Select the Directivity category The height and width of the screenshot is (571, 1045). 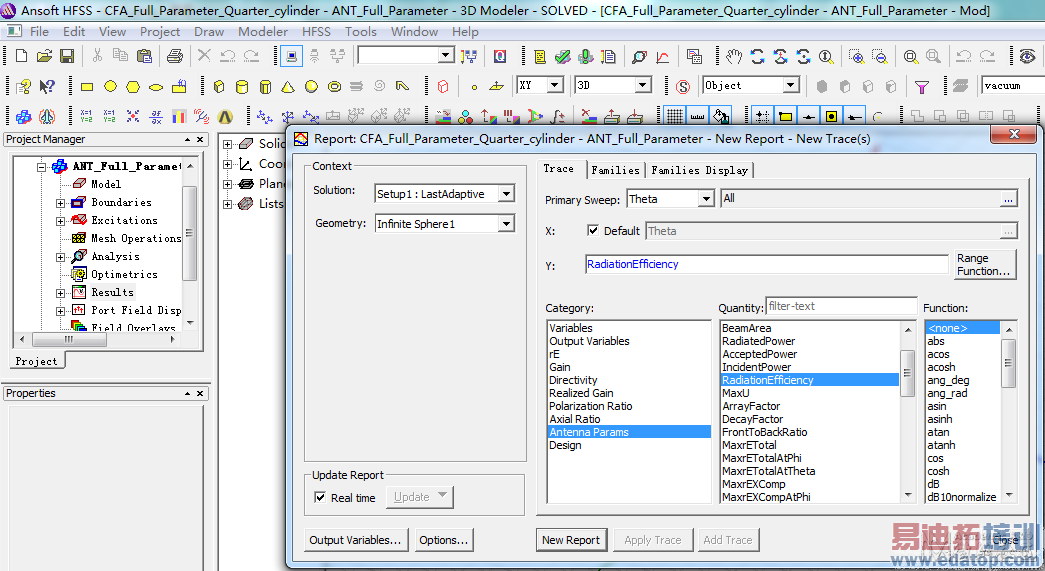click(x=573, y=380)
